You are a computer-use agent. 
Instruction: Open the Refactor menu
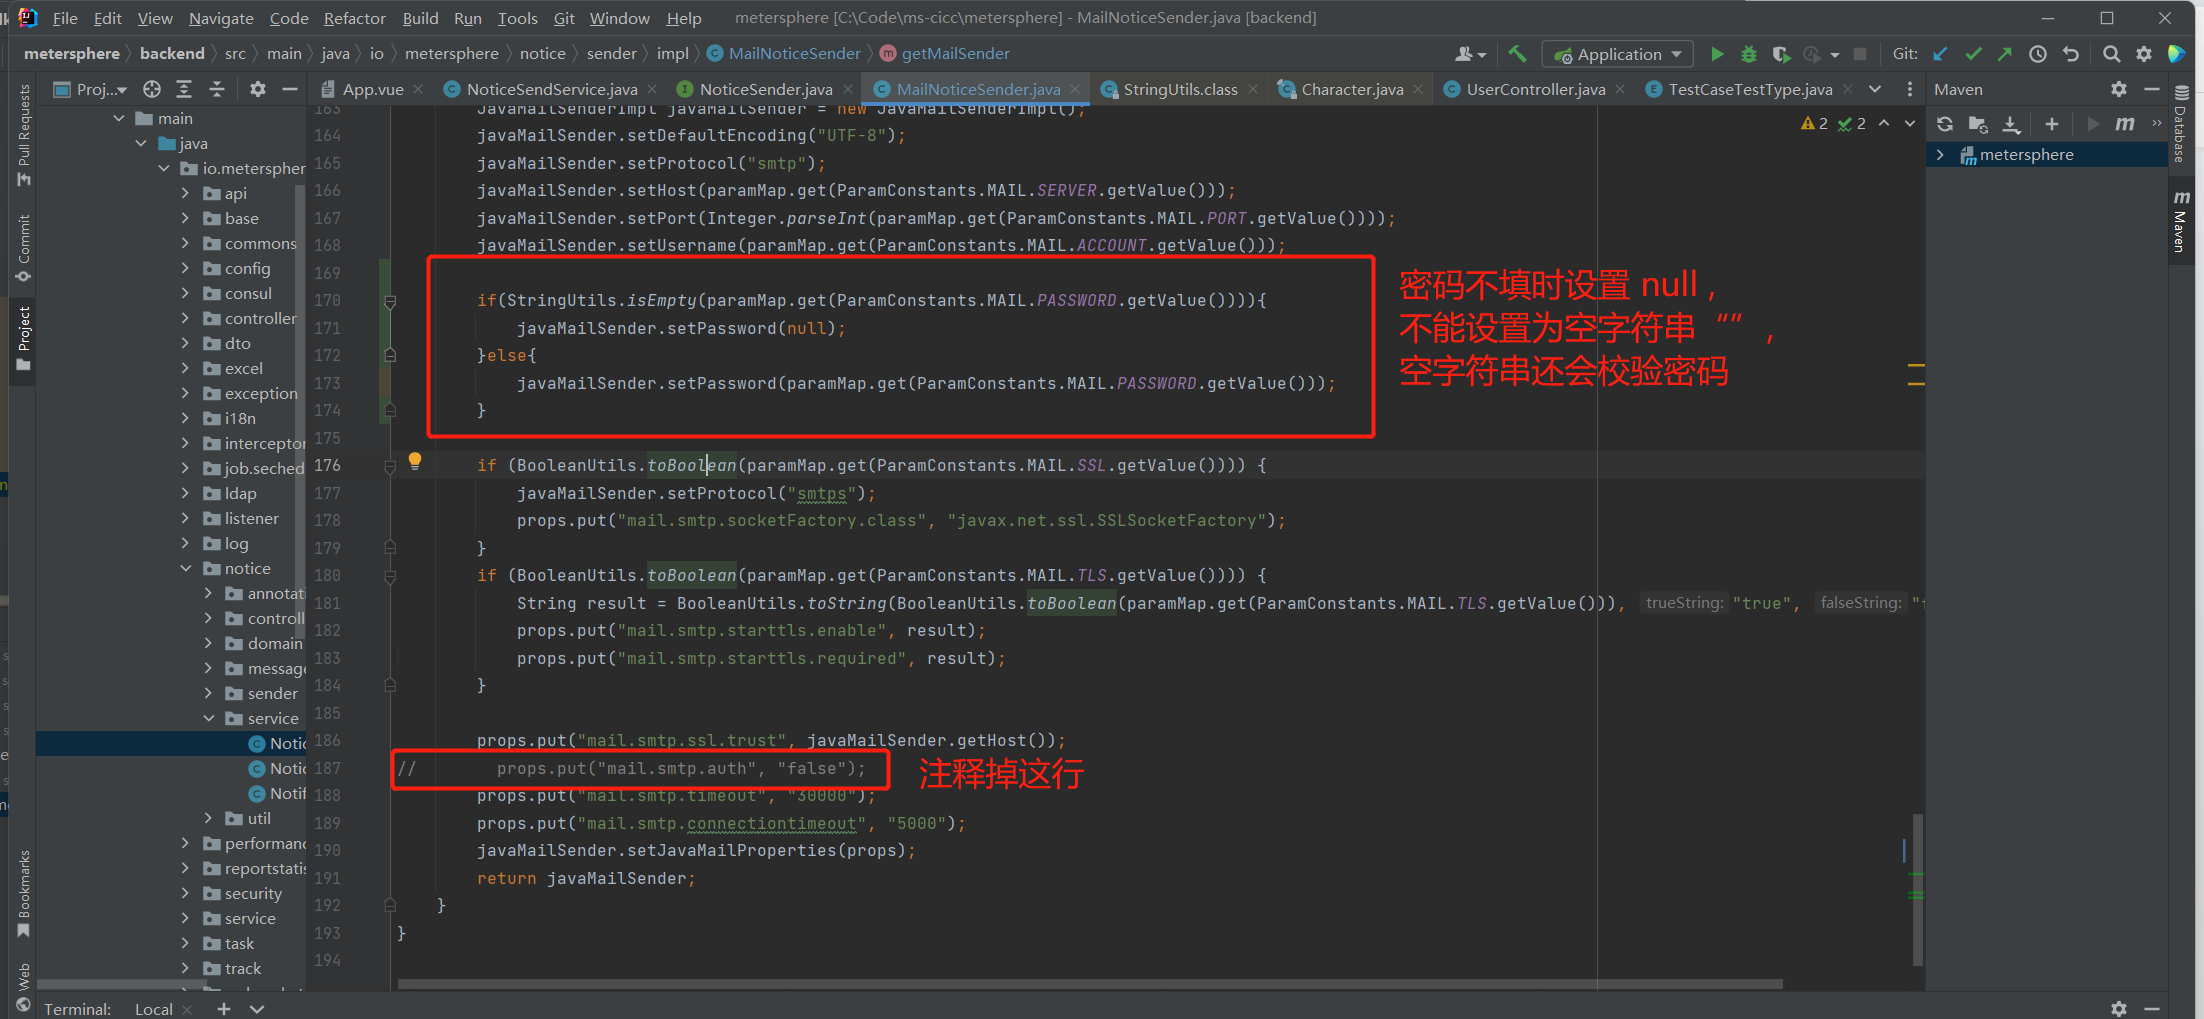point(354,18)
